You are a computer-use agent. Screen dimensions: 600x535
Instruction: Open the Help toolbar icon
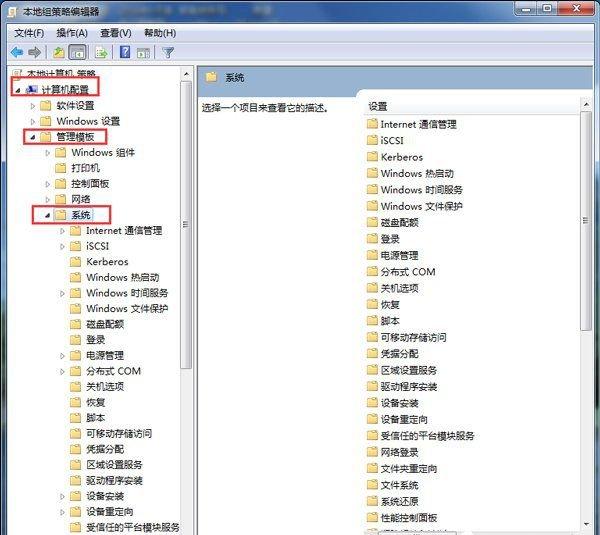[x=125, y=52]
